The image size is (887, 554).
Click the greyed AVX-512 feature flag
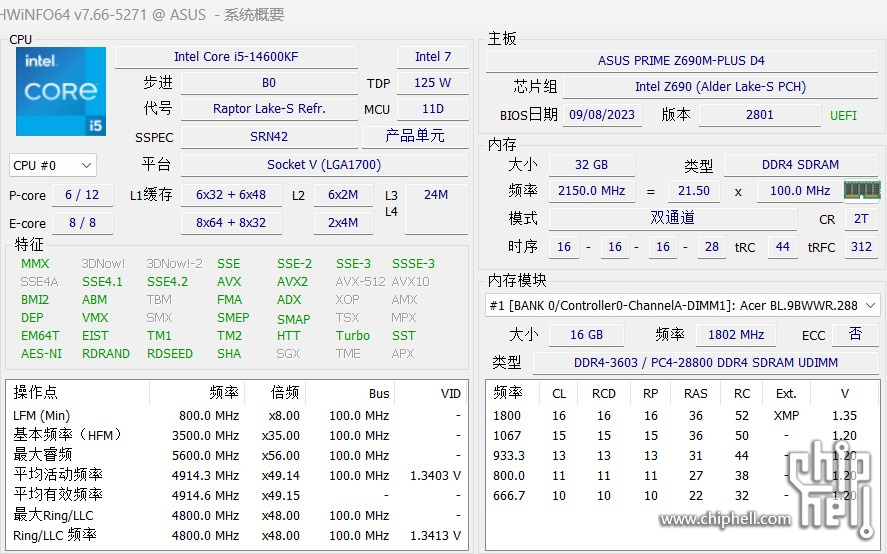tap(360, 282)
